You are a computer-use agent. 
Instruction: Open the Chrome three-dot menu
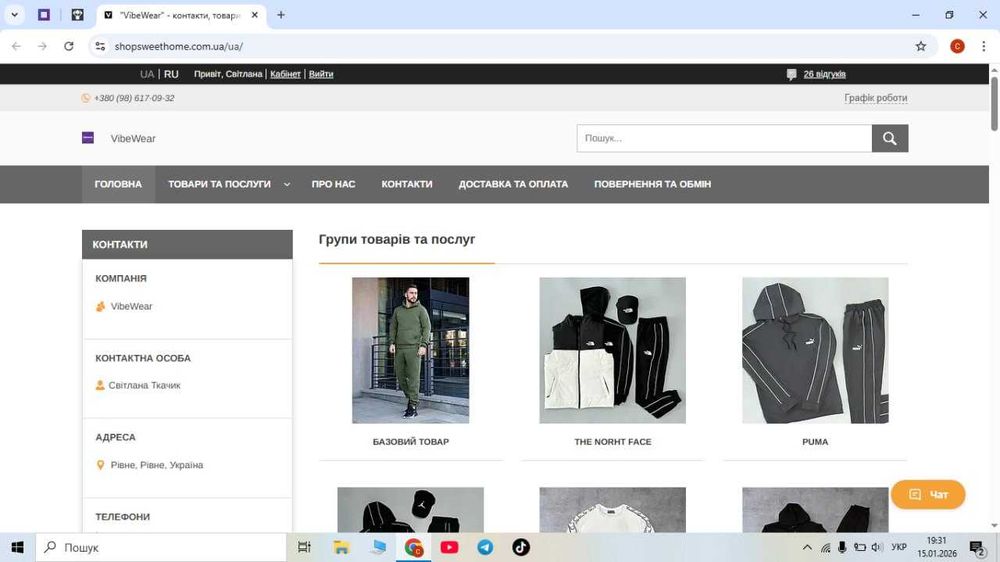(x=983, y=46)
